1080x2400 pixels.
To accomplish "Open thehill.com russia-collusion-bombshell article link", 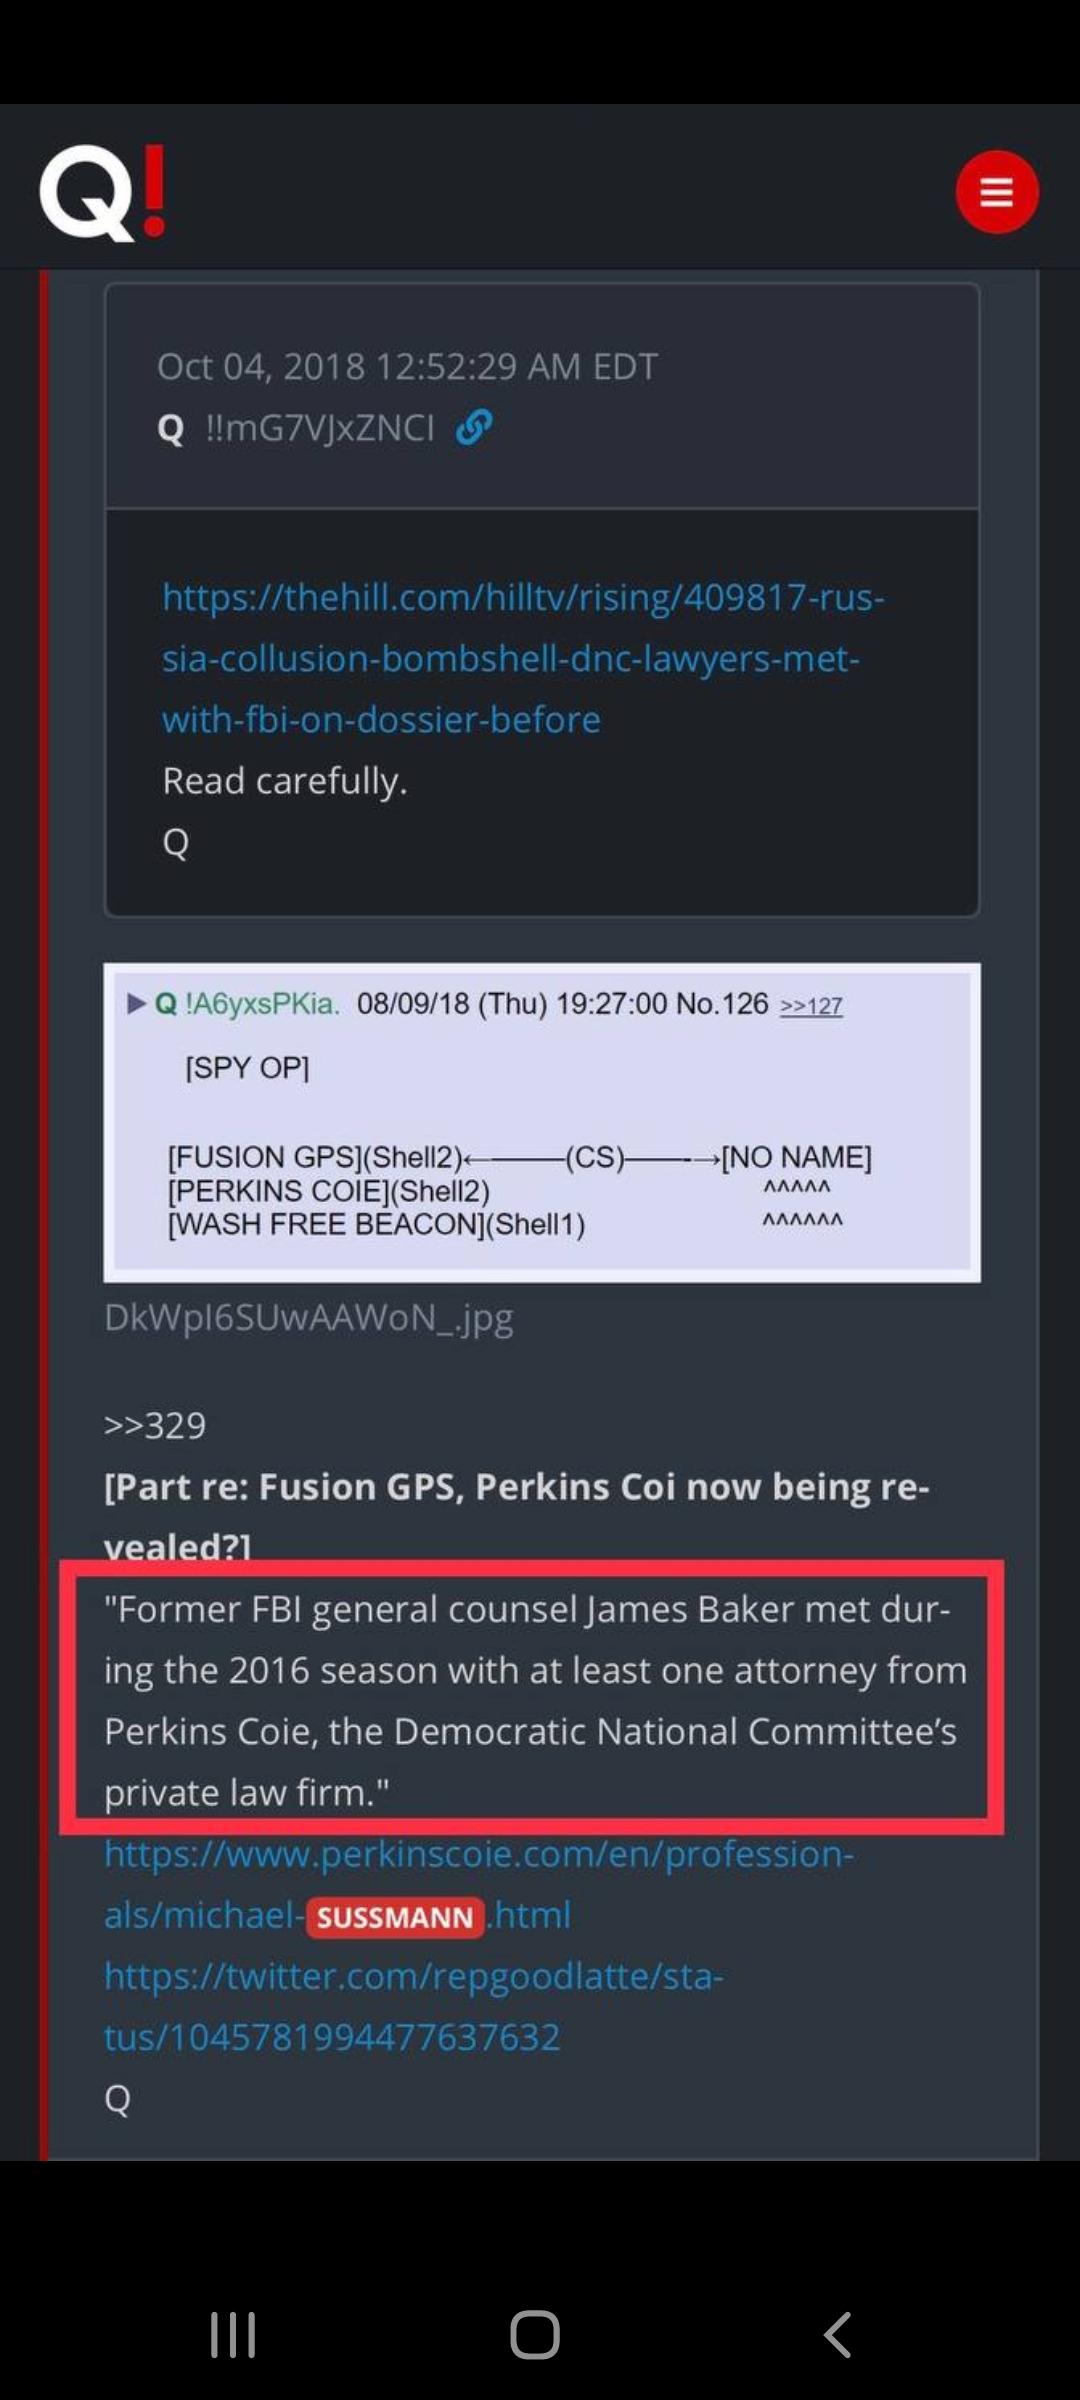I will tap(523, 658).
